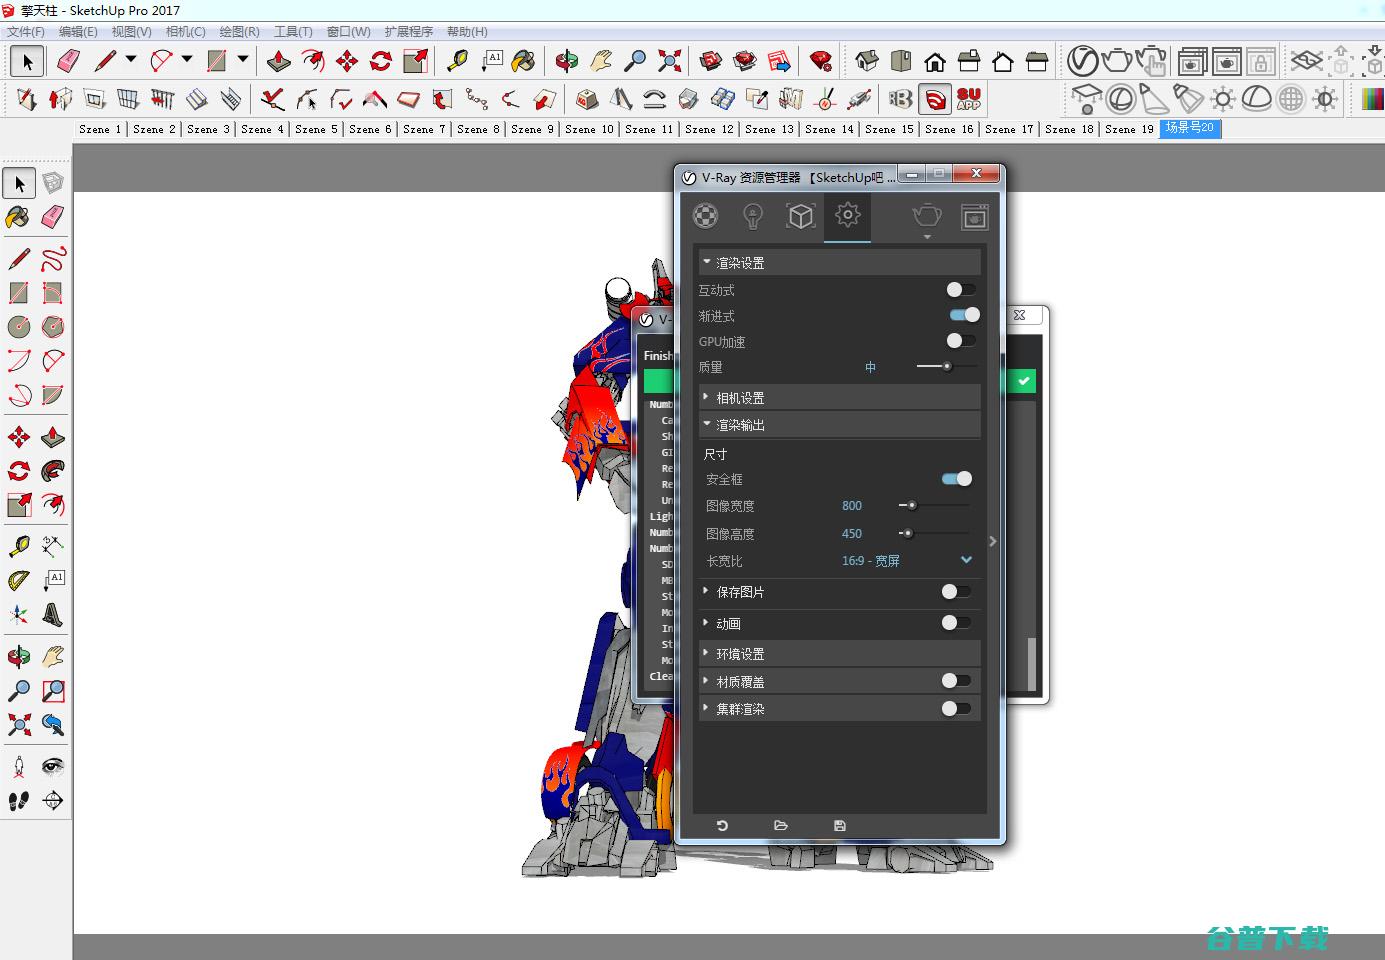Screen dimensions: 1385x960
Task: Open the 帮助(H) menu
Action: click(467, 32)
